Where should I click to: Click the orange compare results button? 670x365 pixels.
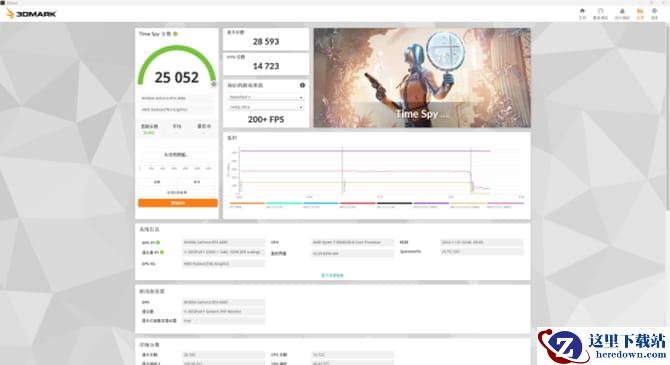coord(178,203)
